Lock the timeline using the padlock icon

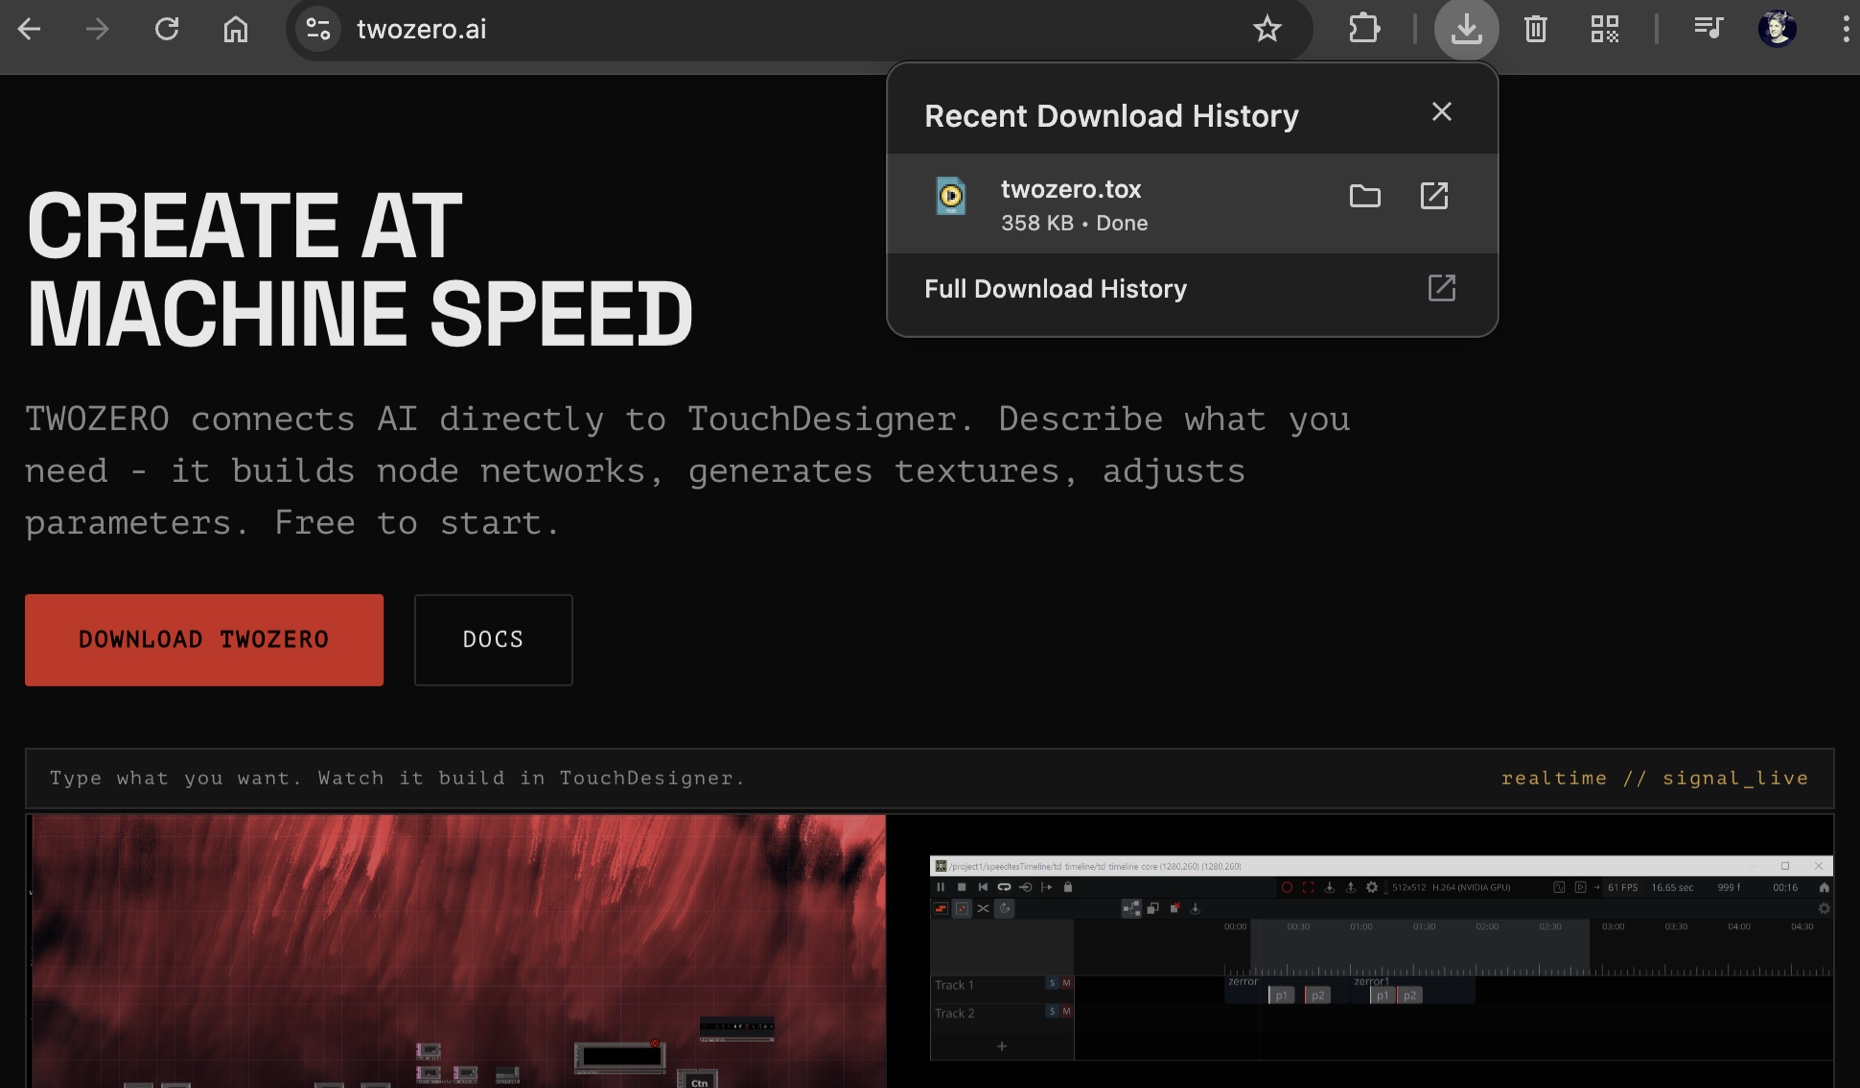point(1068,887)
